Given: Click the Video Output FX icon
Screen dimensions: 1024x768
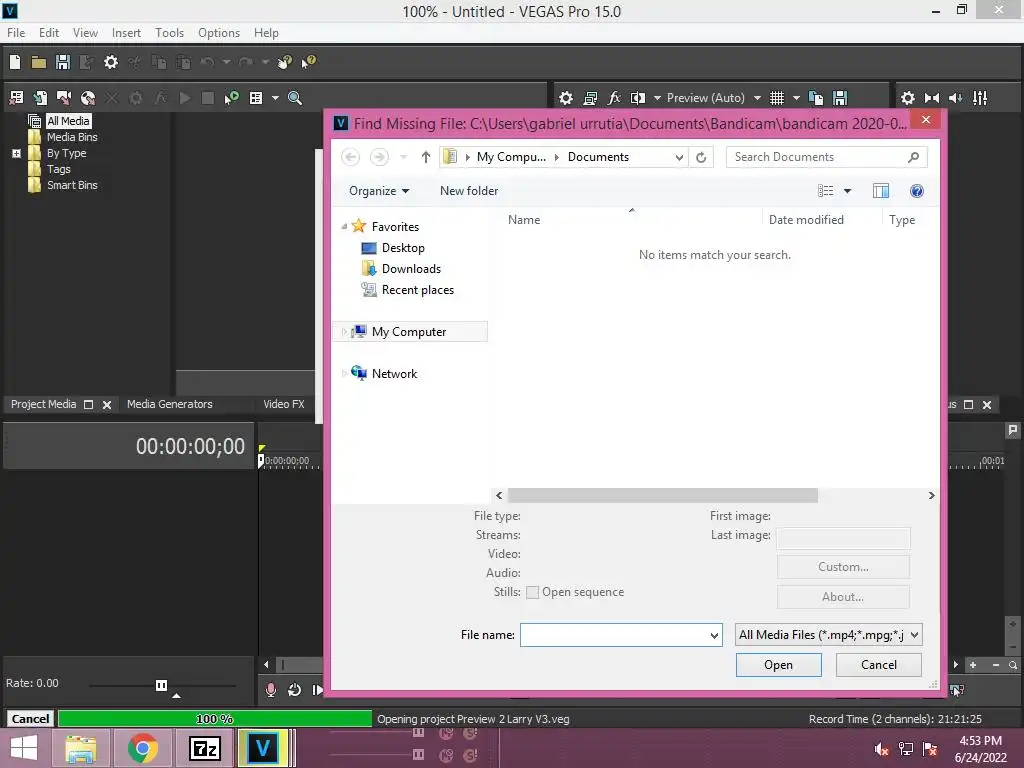Looking at the screenshot, I should (x=614, y=98).
